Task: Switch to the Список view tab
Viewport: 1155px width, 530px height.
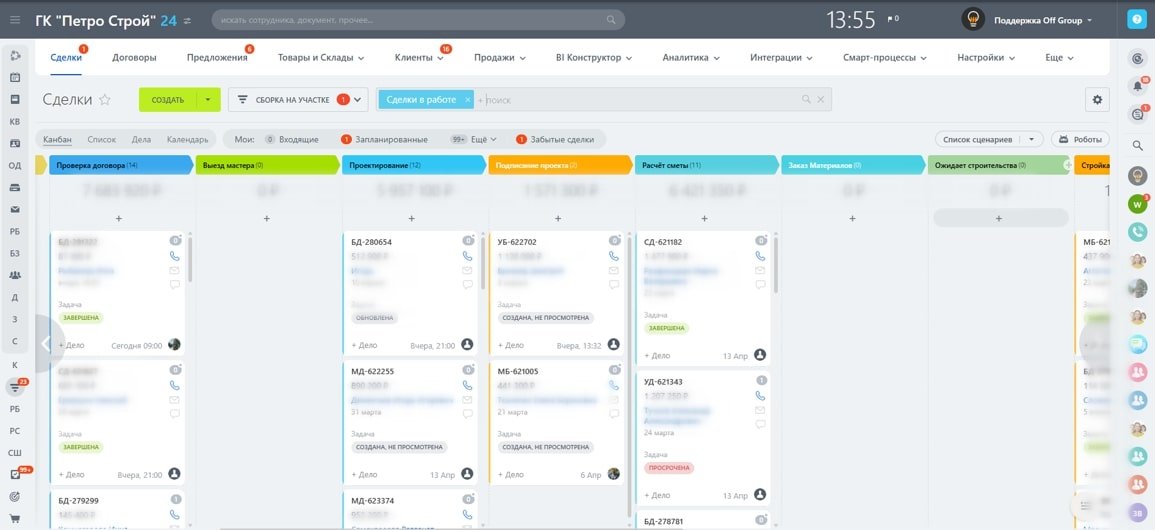Action: tap(102, 139)
